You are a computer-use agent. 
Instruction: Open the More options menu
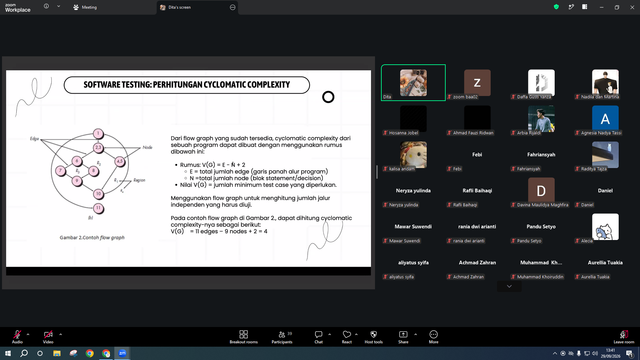click(x=433, y=337)
